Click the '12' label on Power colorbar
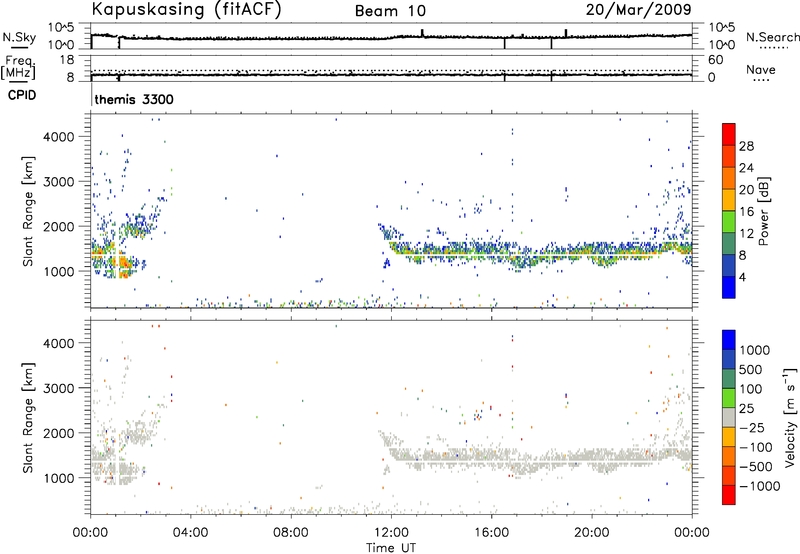Screen dimensions: 800x554 tap(746, 234)
